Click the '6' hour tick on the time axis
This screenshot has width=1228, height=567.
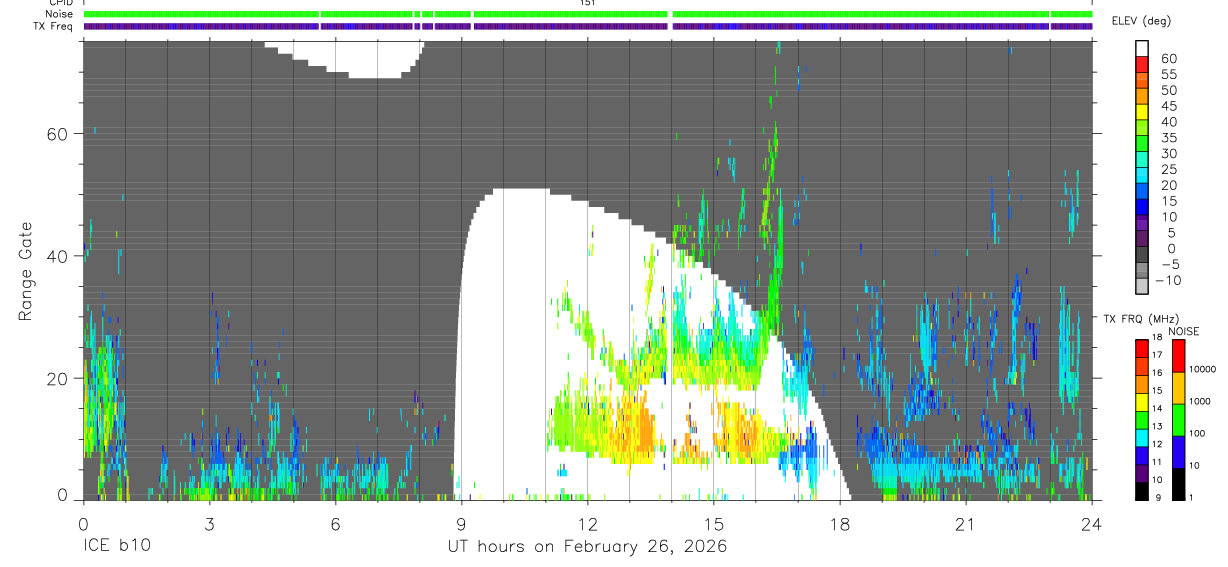(x=335, y=524)
